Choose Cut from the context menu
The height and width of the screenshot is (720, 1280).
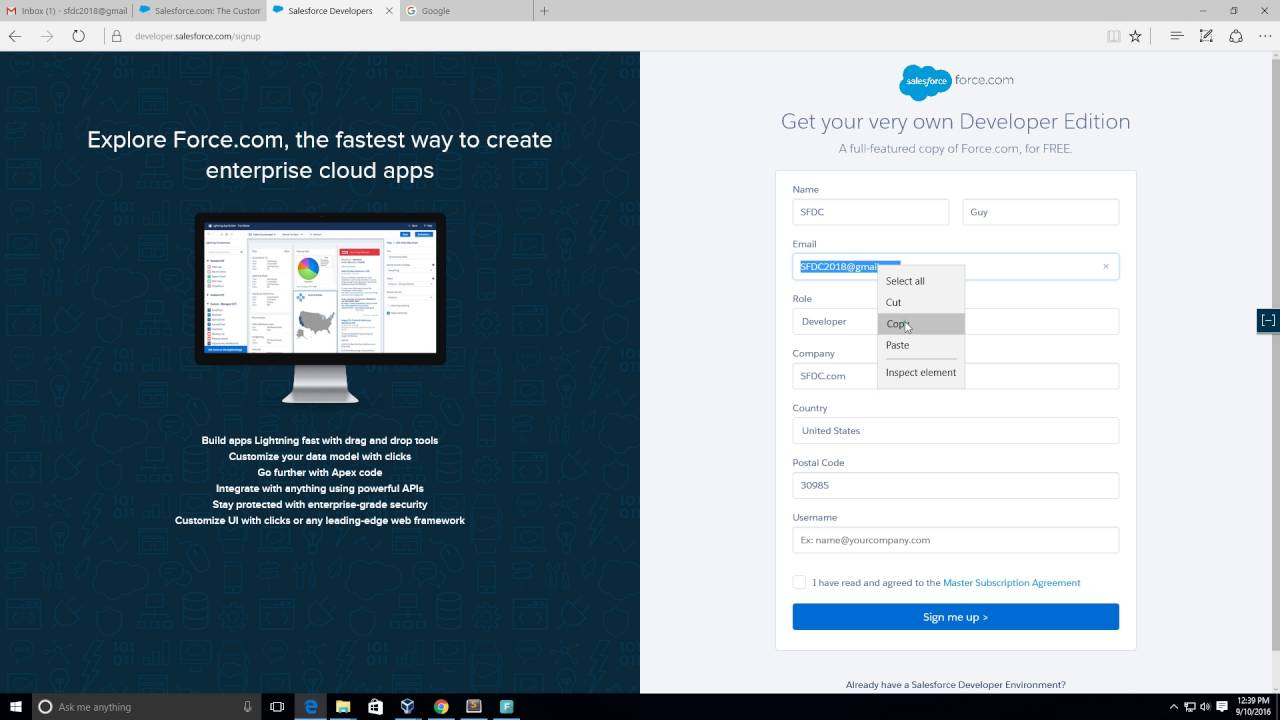(x=921, y=302)
